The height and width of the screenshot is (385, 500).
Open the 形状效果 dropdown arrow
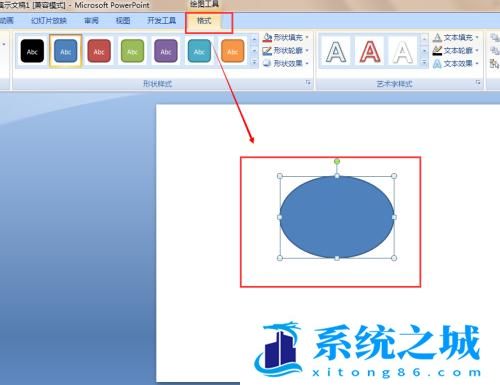307,63
